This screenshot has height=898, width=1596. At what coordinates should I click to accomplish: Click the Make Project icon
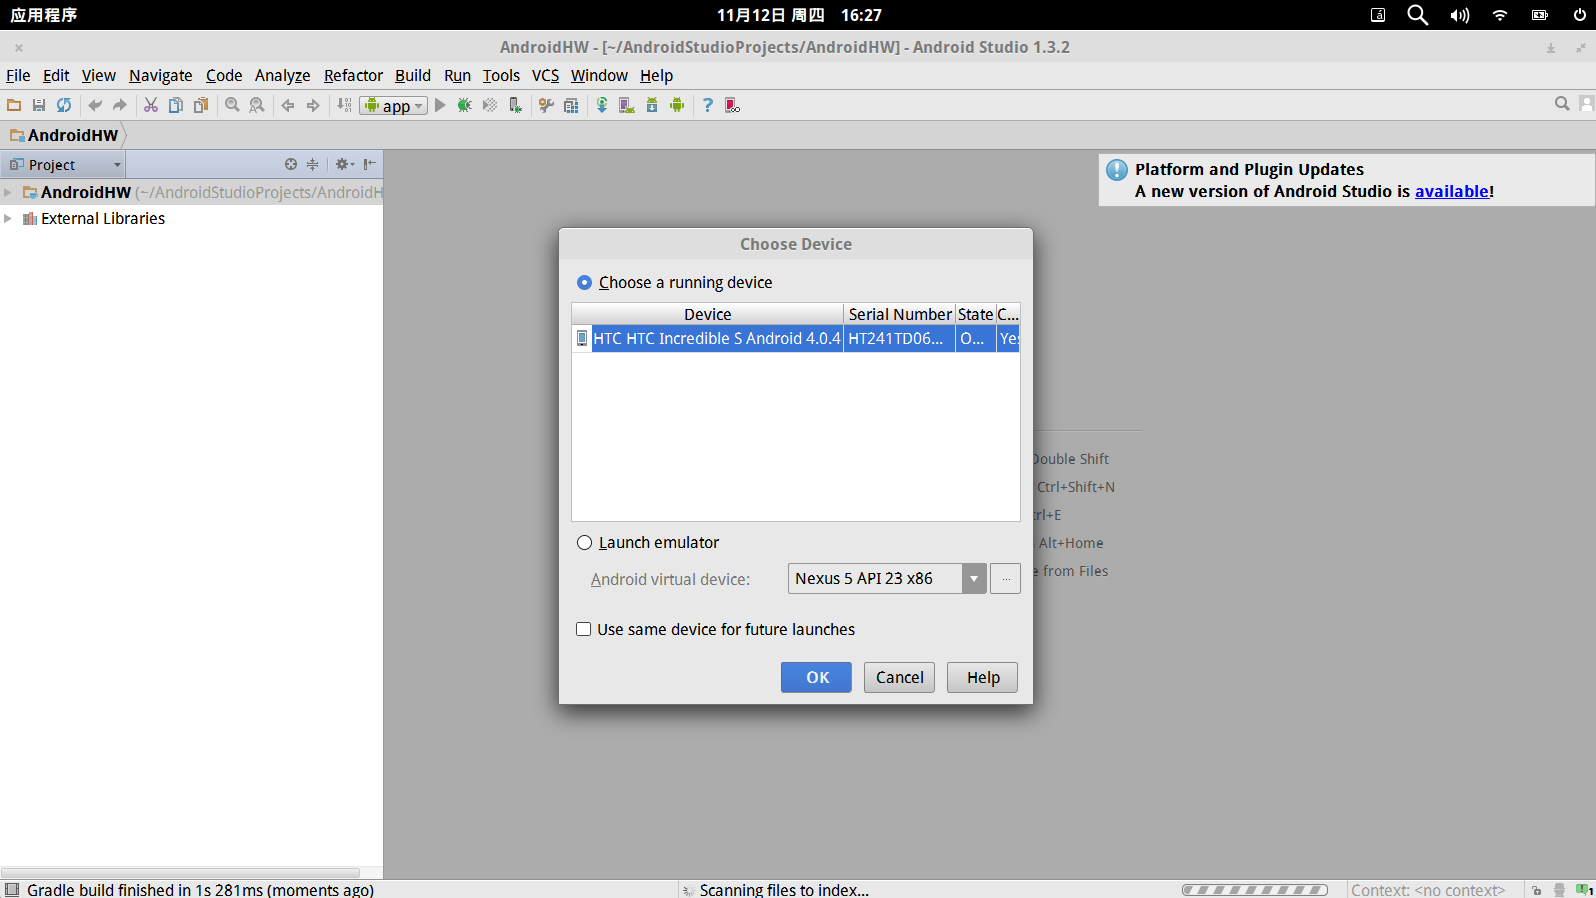click(344, 105)
